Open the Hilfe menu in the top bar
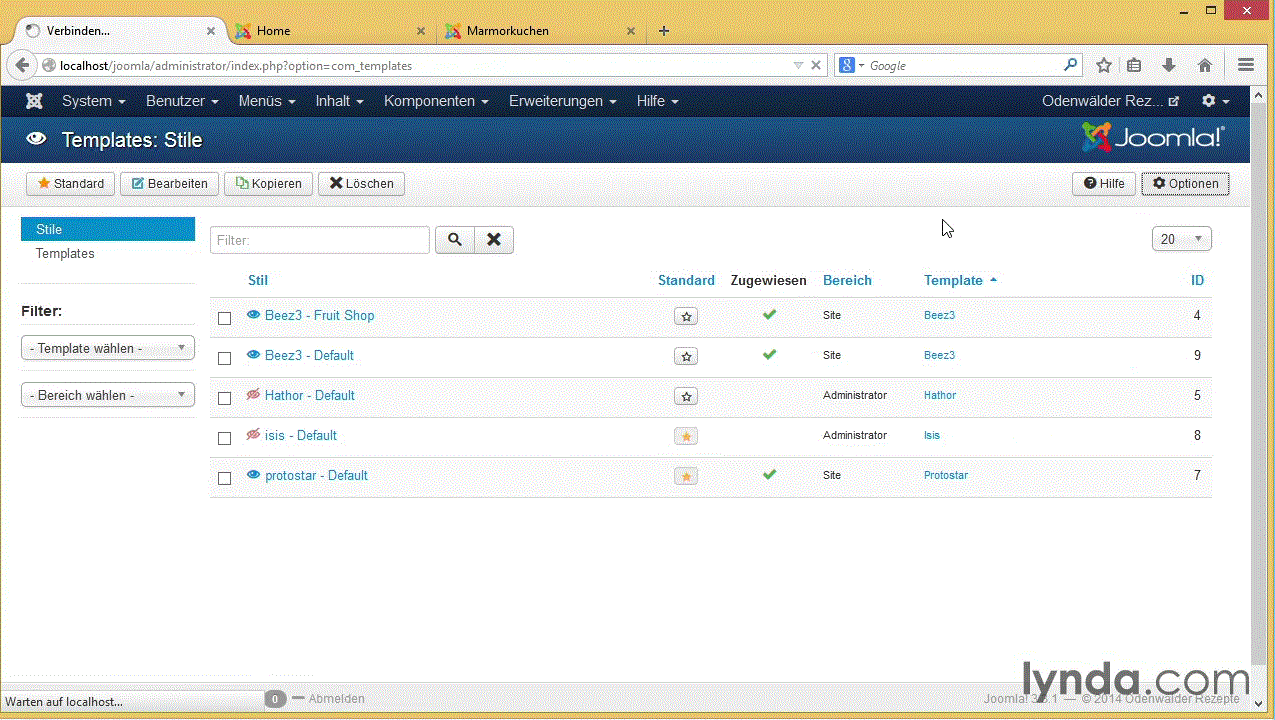 point(658,101)
